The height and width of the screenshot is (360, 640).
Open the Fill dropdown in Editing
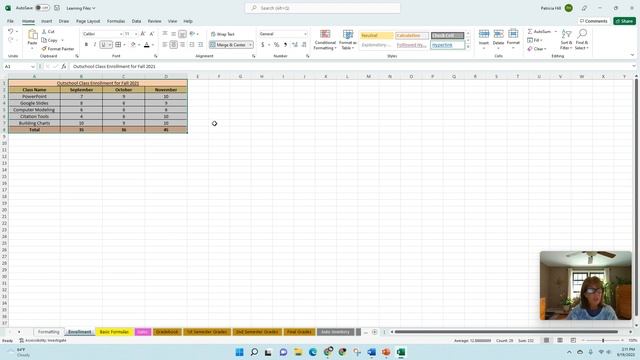click(x=535, y=40)
